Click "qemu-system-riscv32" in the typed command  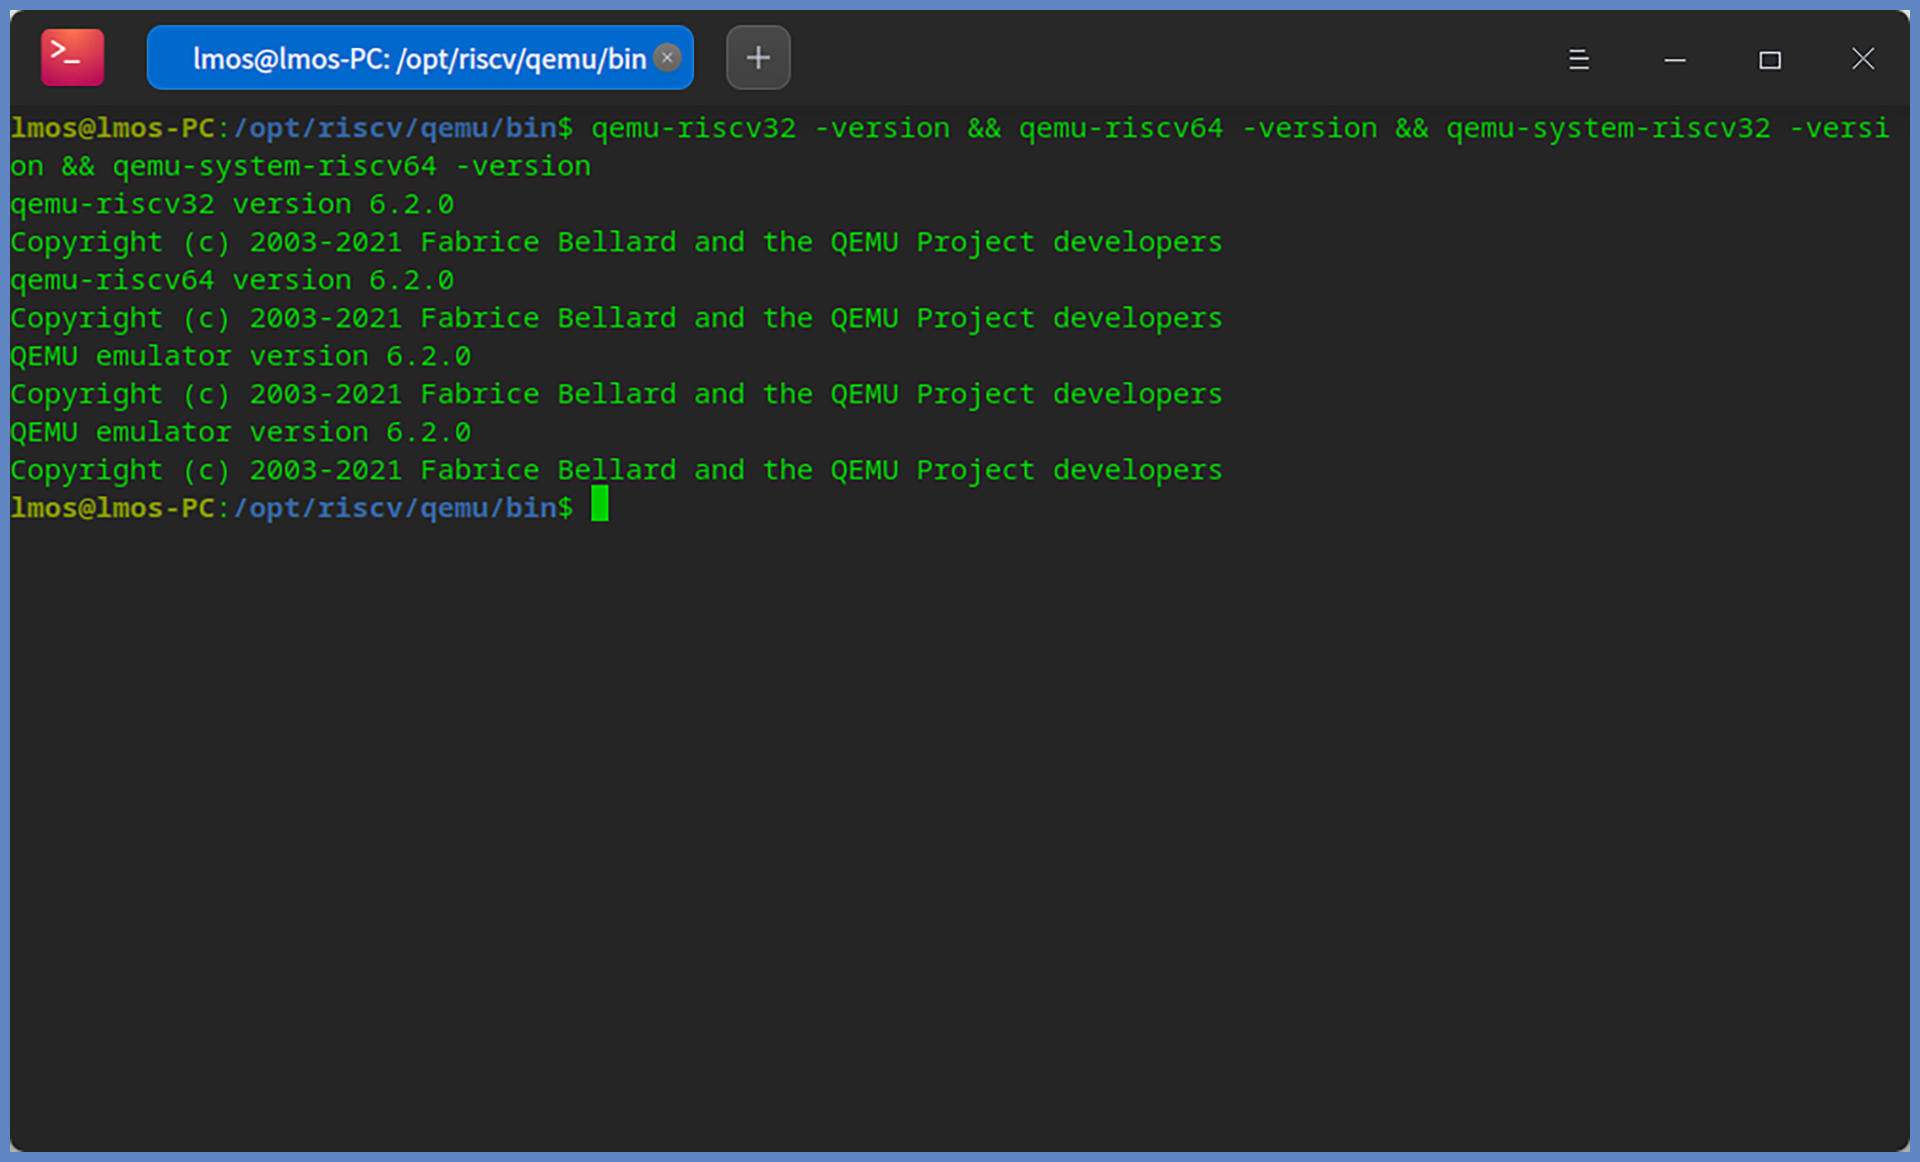pos(1608,129)
